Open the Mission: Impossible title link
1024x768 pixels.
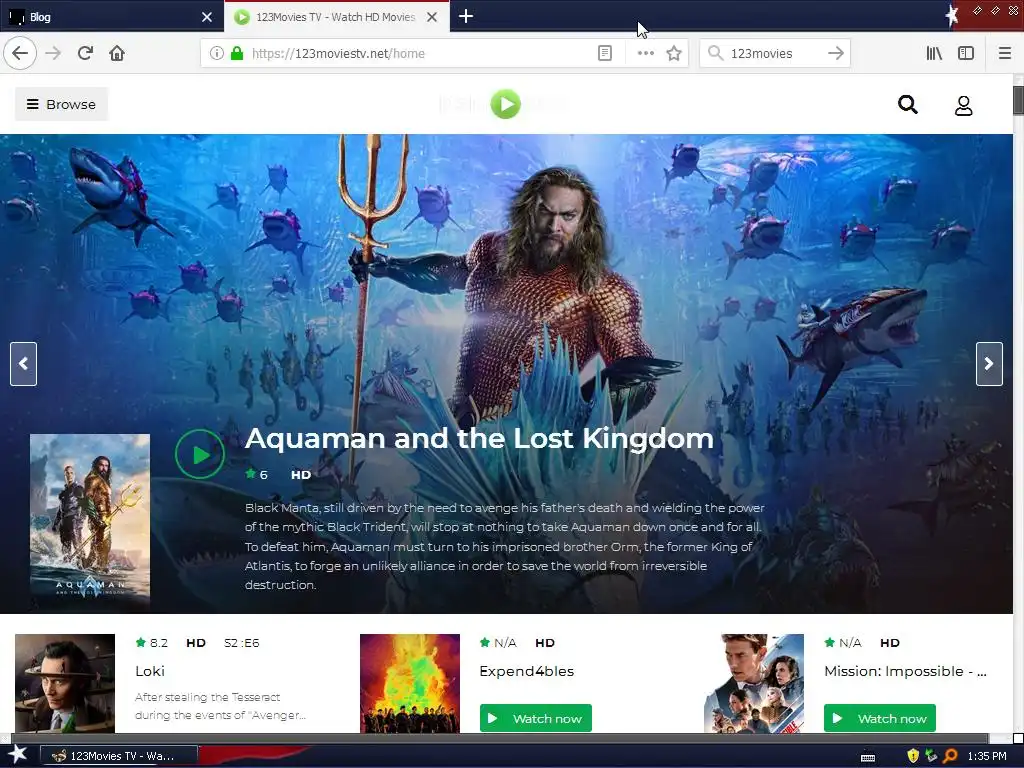(x=905, y=671)
